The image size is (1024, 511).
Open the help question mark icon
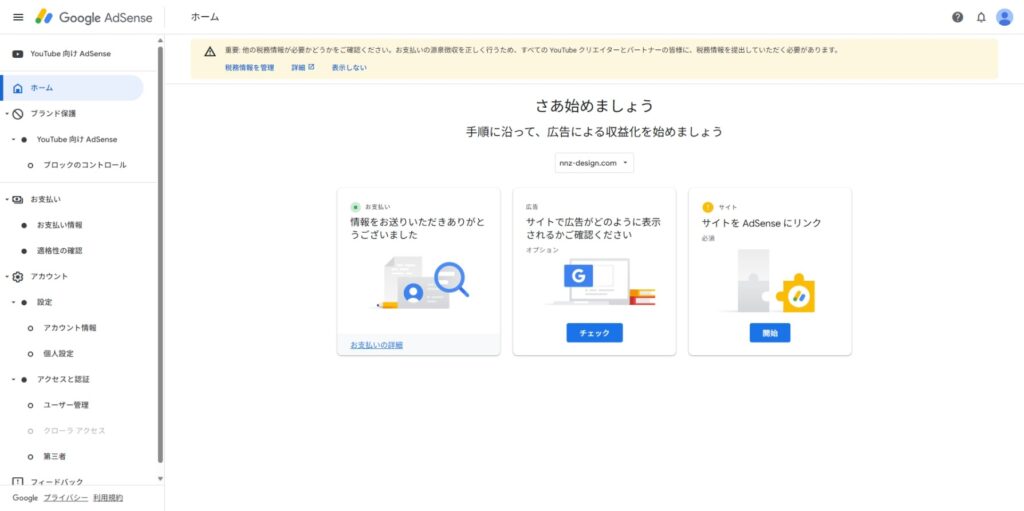click(x=957, y=17)
